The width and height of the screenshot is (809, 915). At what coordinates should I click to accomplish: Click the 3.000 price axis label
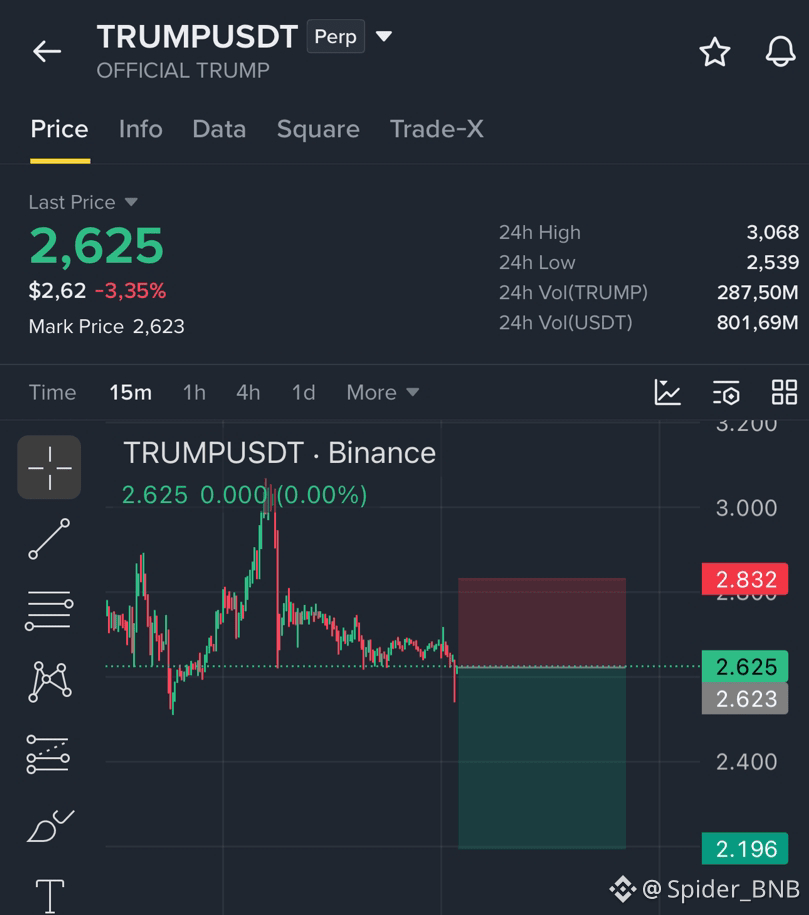(x=747, y=508)
